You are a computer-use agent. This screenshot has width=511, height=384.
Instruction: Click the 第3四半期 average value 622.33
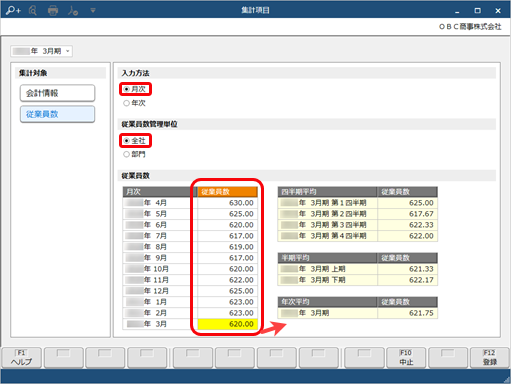pyautogui.click(x=407, y=225)
